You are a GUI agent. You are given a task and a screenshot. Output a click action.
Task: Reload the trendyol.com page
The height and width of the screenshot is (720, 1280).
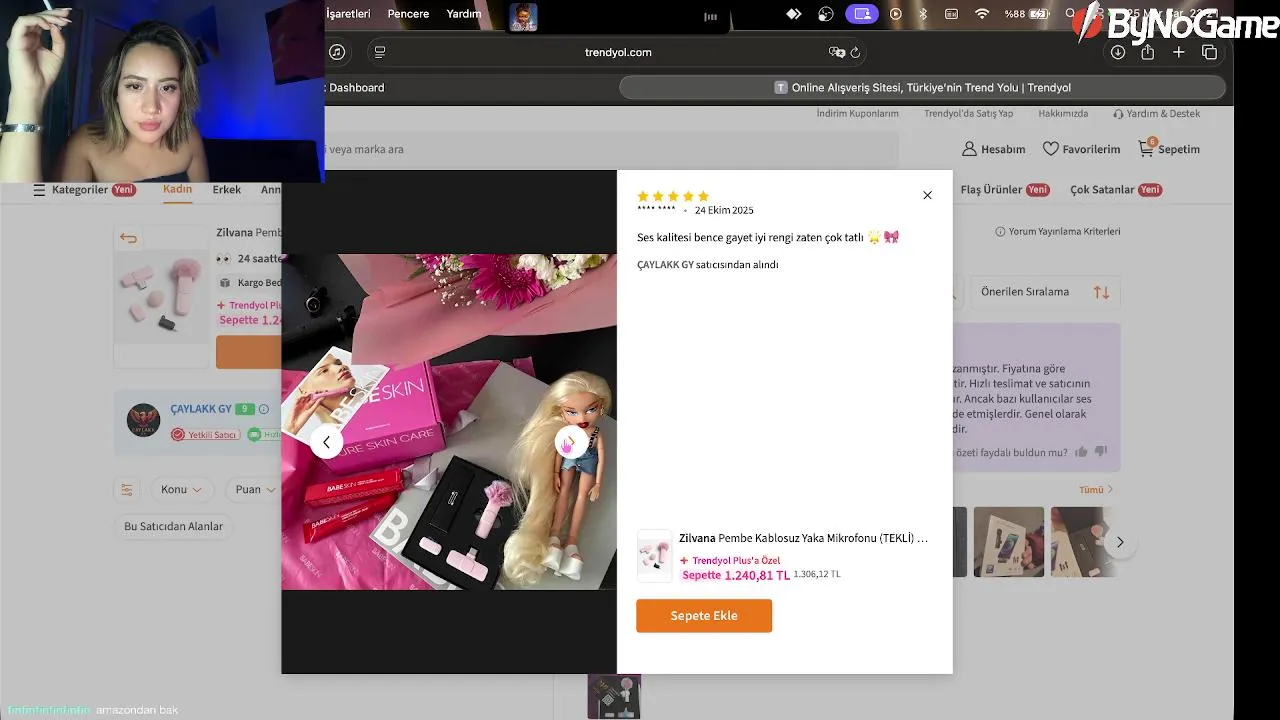pos(856,52)
